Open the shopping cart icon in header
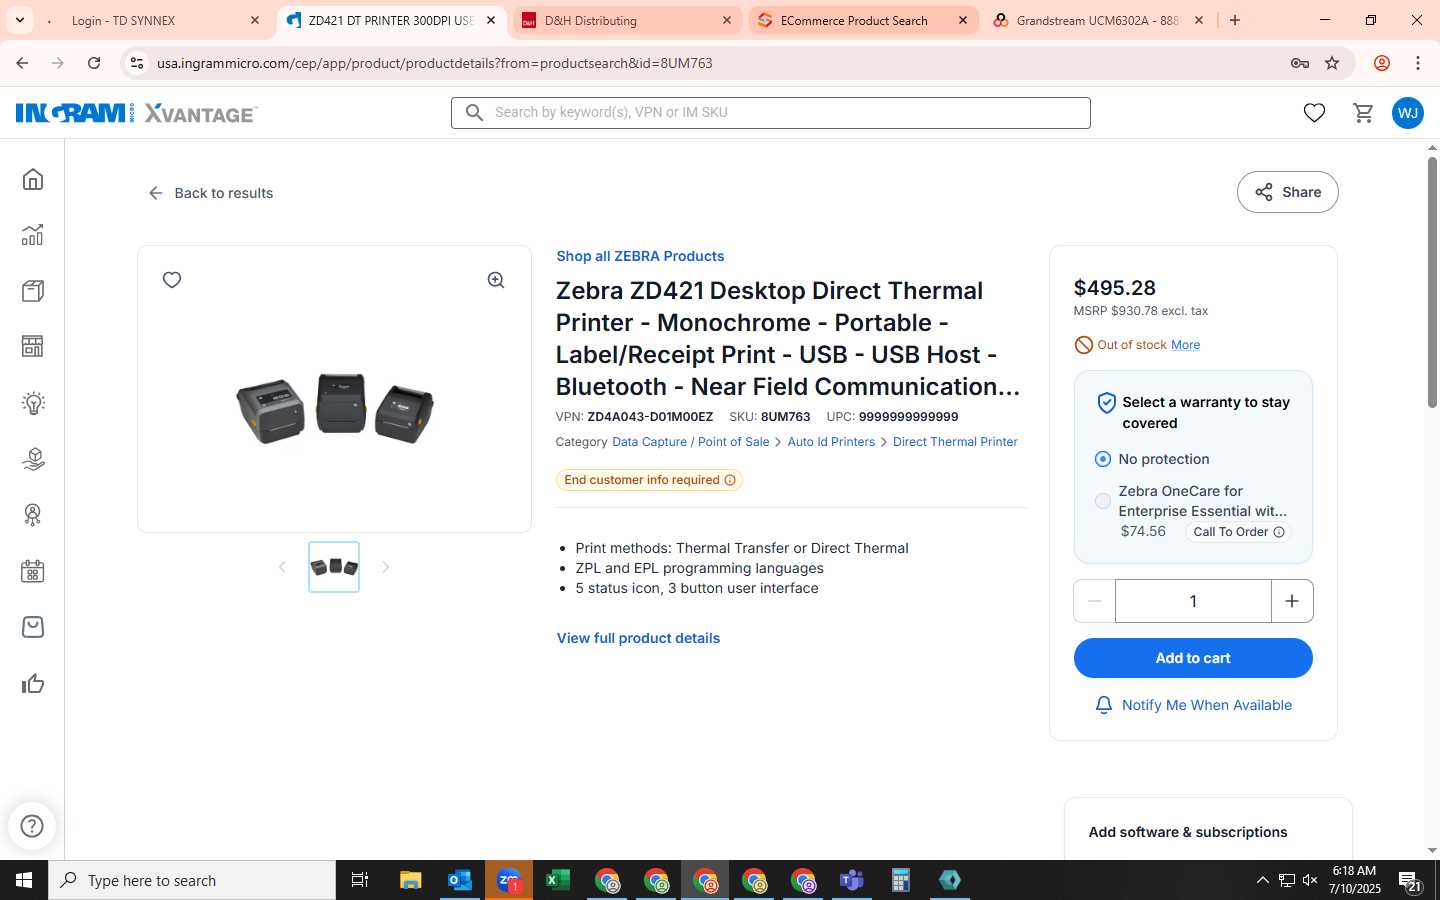 point(1363,113)
